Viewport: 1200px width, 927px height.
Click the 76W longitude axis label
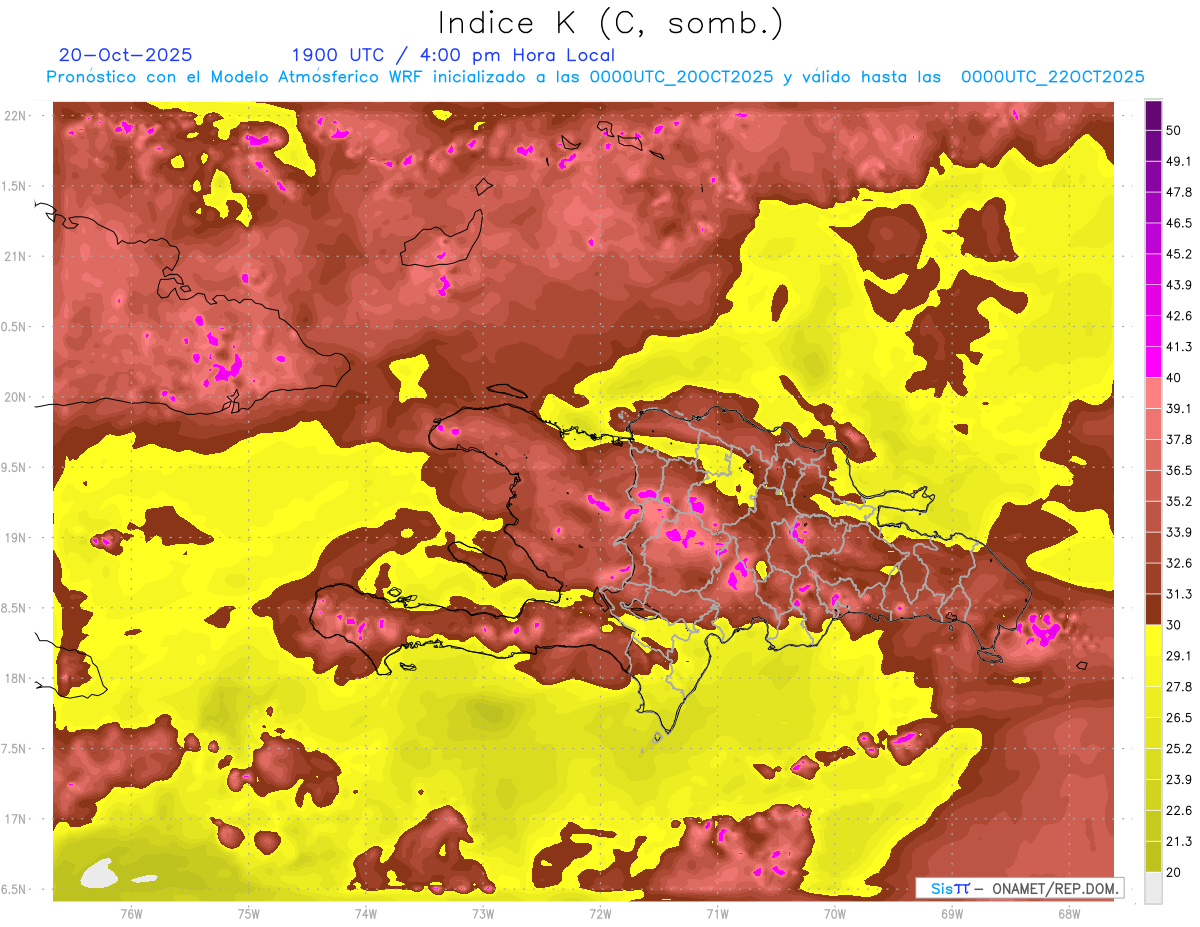pyautogui.click(x=131, y=913)
